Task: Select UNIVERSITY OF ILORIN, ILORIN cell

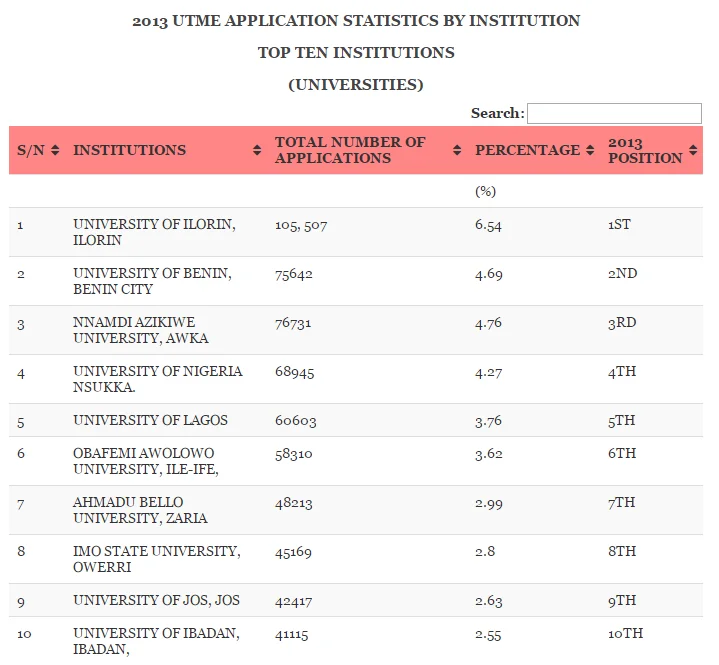Action: (155, 232)
